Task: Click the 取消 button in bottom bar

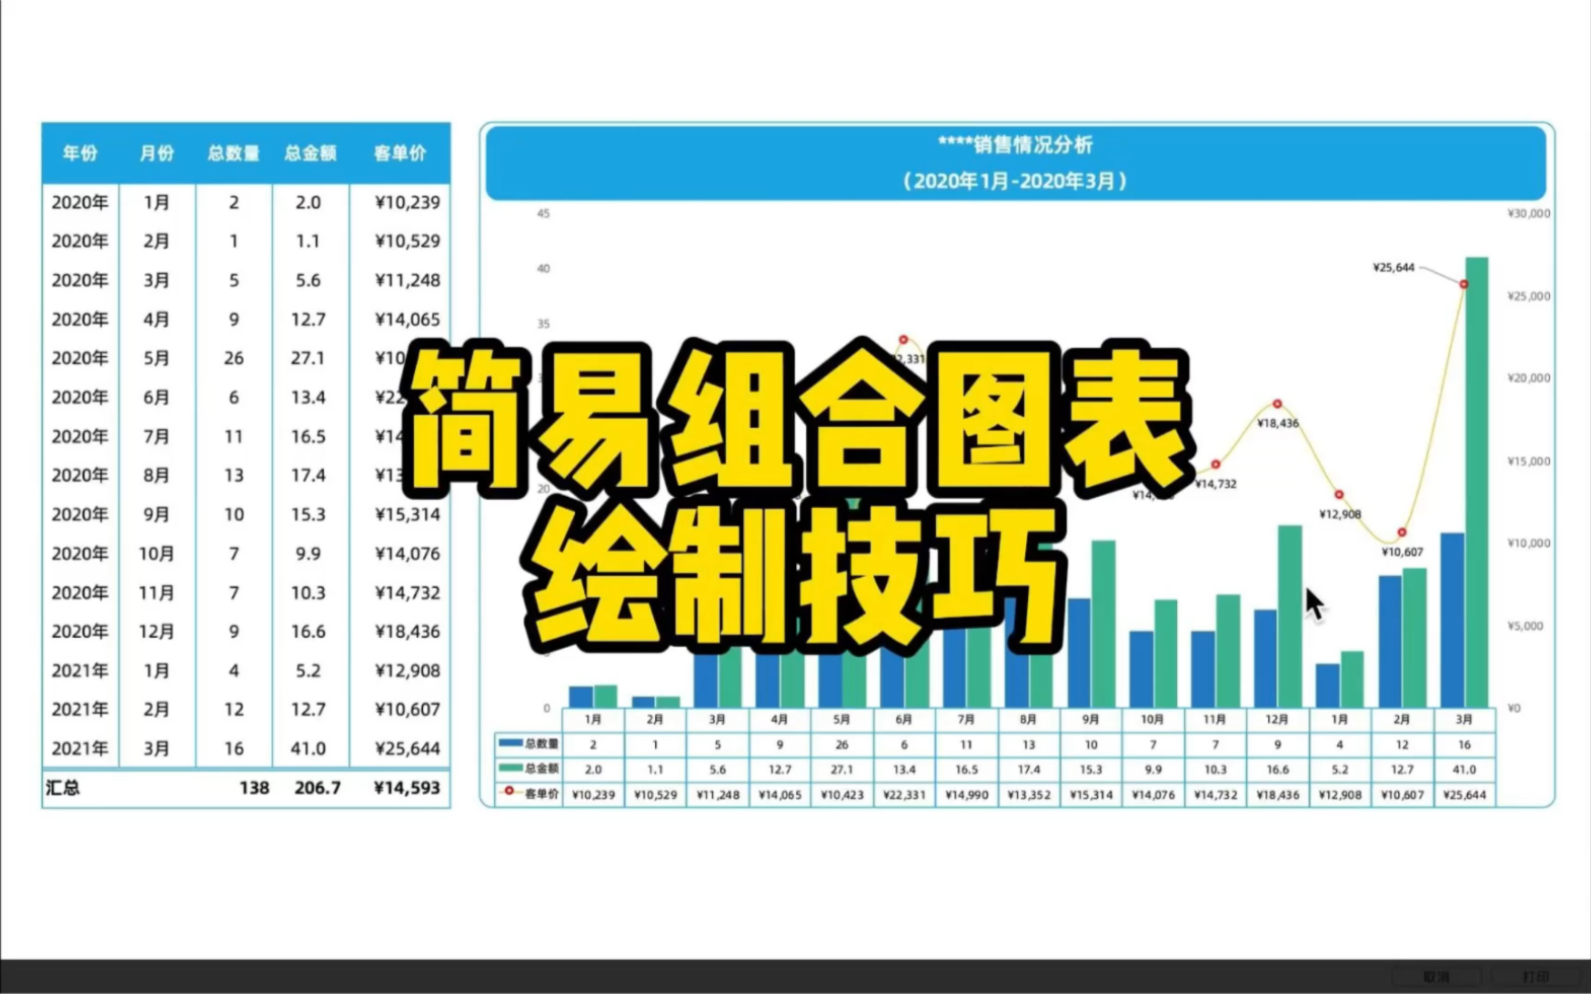Action: pyautogui.click(x=1436, y=977)
